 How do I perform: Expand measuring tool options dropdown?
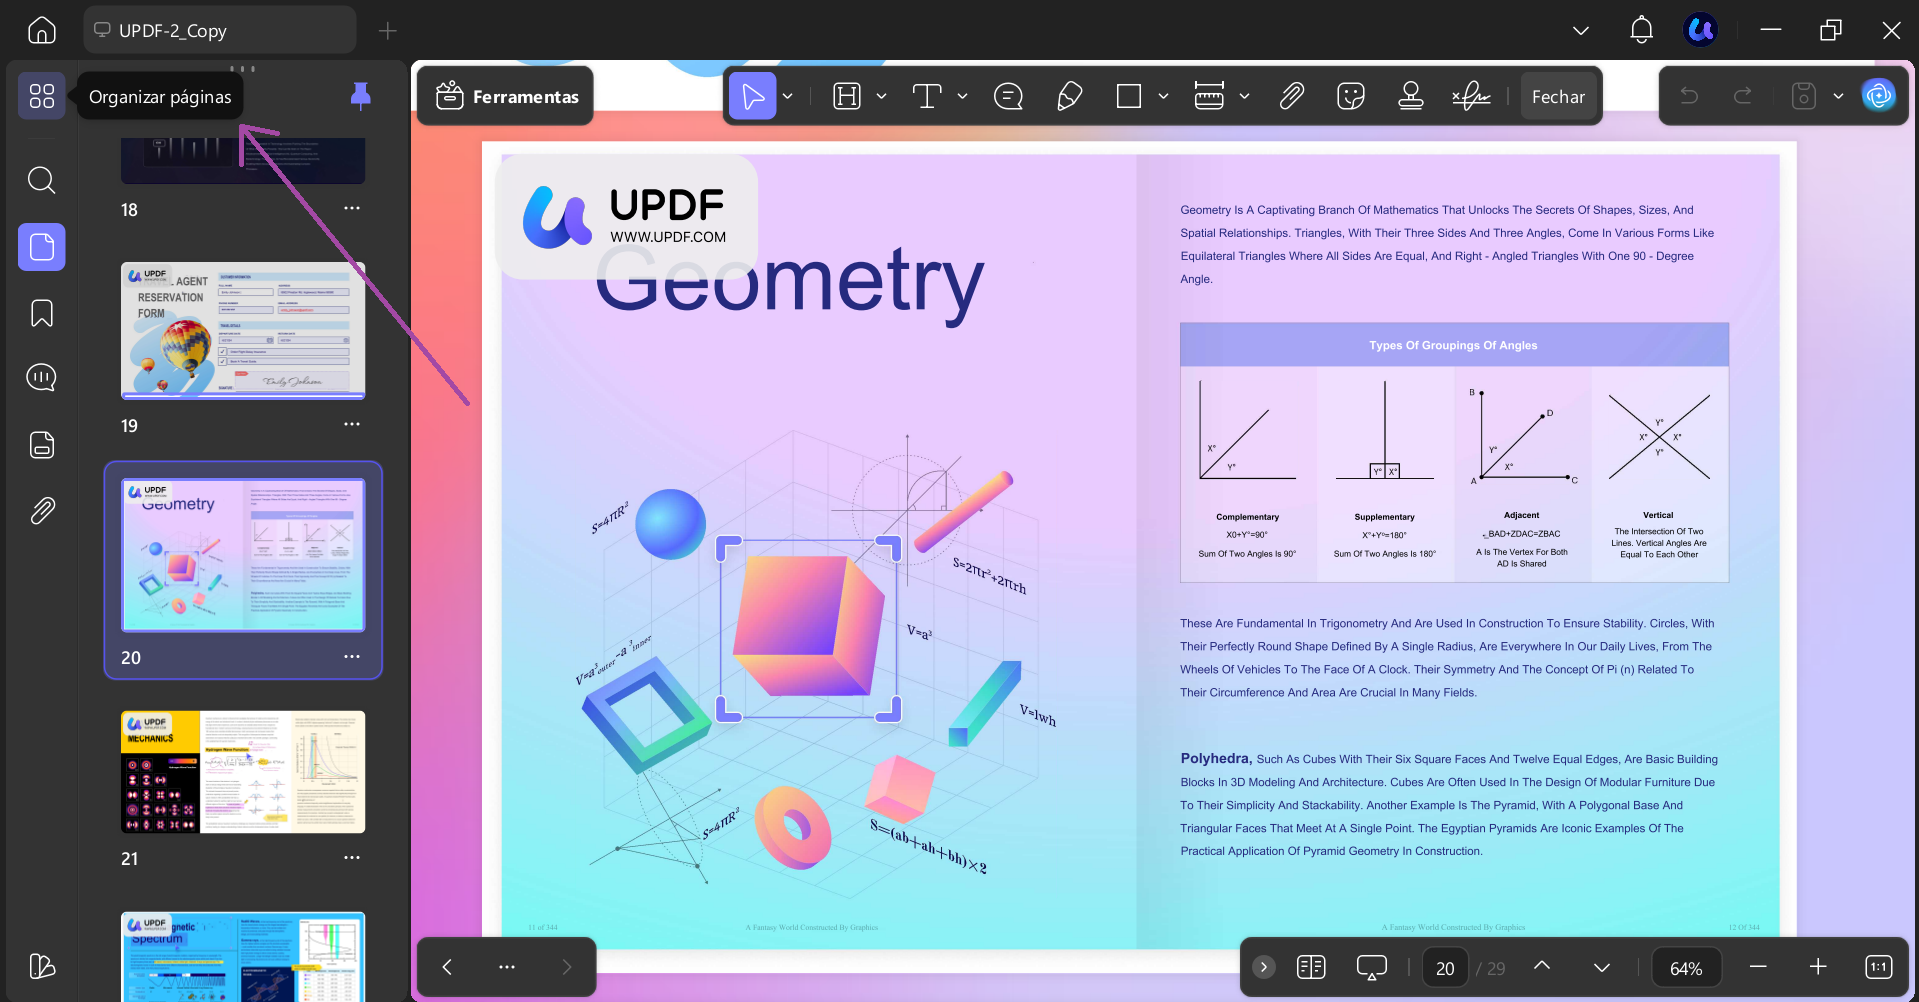coord(1244,96)
